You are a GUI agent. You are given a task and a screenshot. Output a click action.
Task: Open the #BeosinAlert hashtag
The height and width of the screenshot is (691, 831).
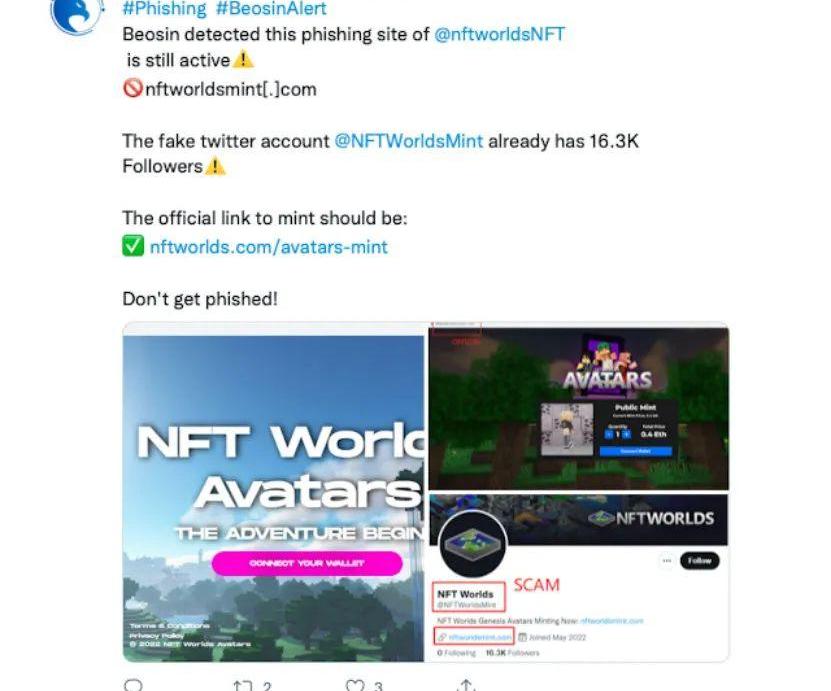271,8
